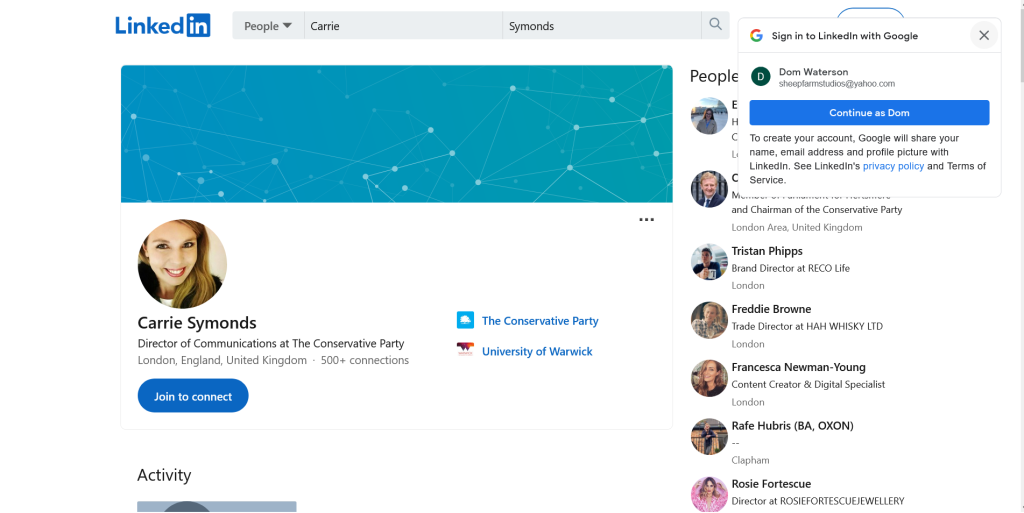This screenshot has height=513, width=1024.
Task: Open The Conservative Party link
Action: click(540, 320)
